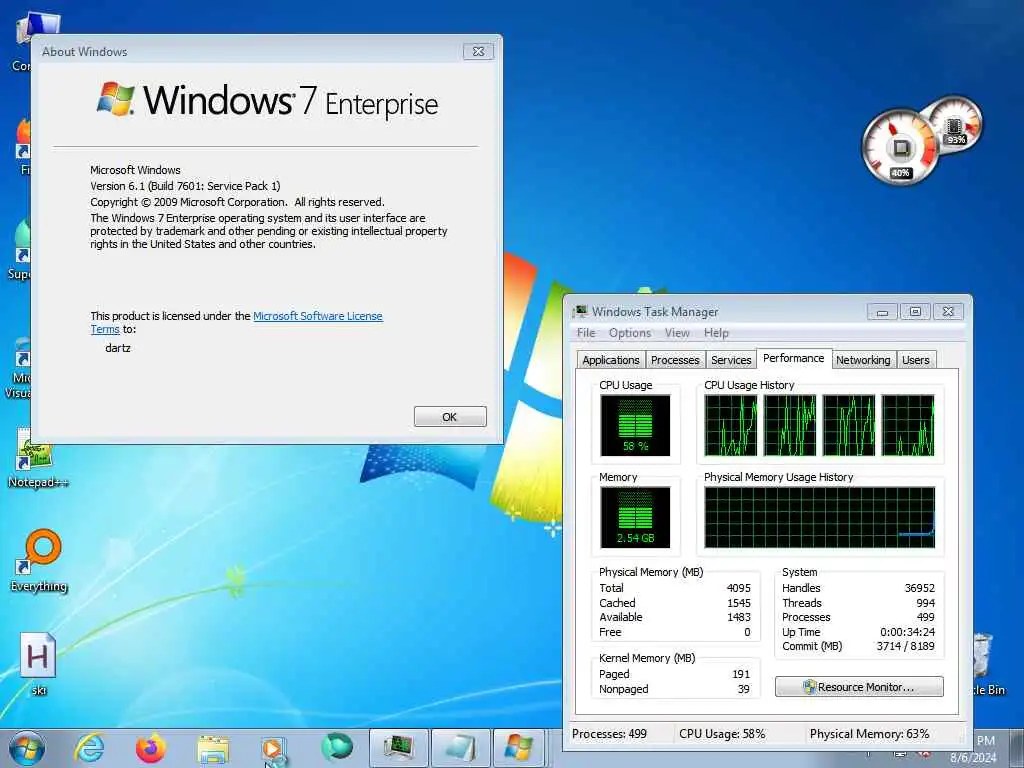Click the taskbar date 8/6/2024
The width and height of the screenshot is (1024, 768).
[x=973, y=758]
